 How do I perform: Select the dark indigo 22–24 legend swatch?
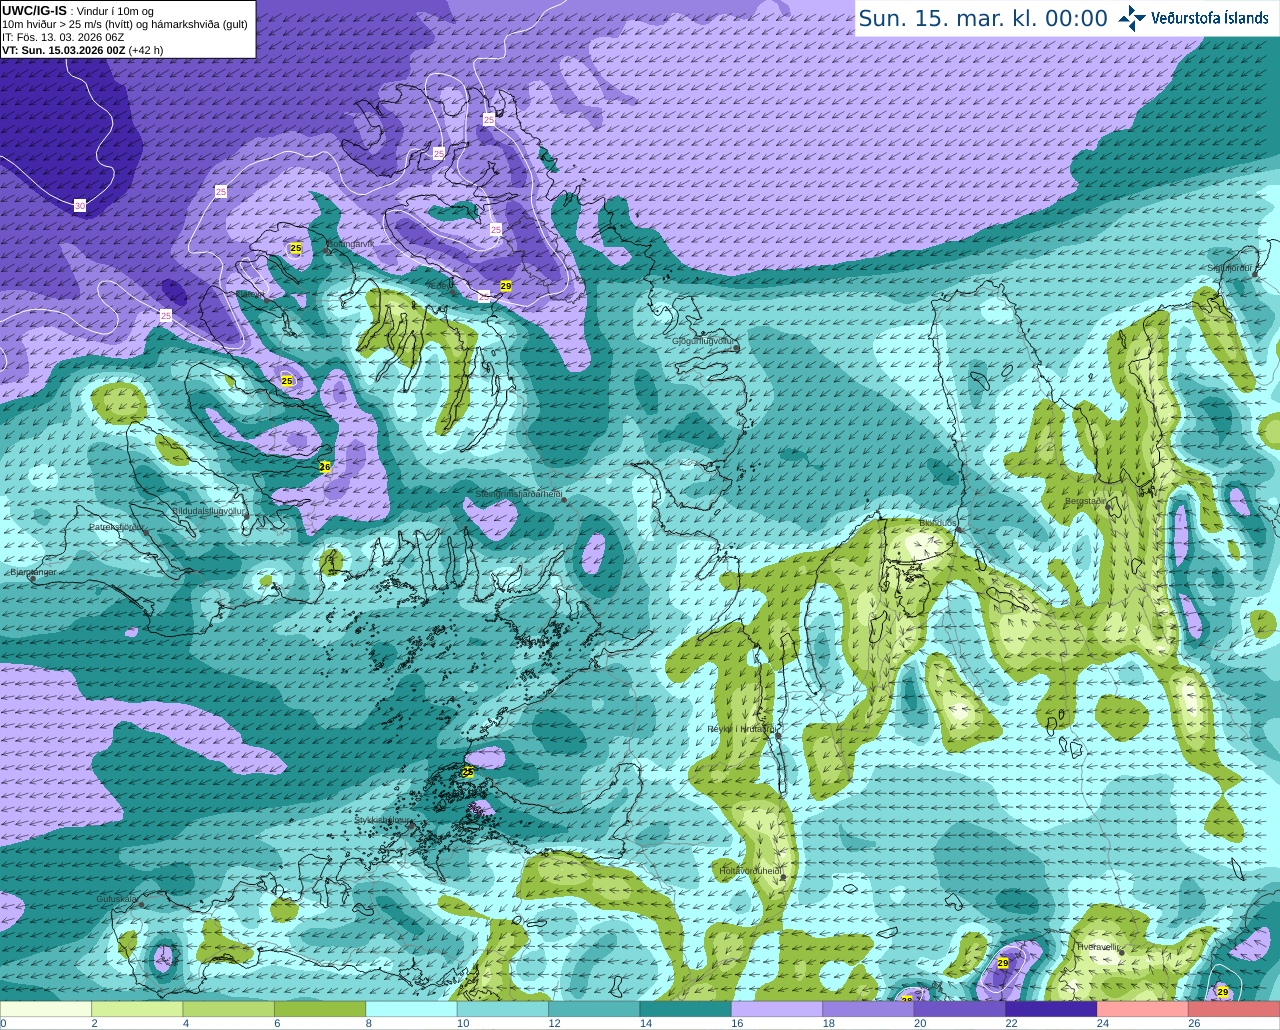click(1052, 1010)
